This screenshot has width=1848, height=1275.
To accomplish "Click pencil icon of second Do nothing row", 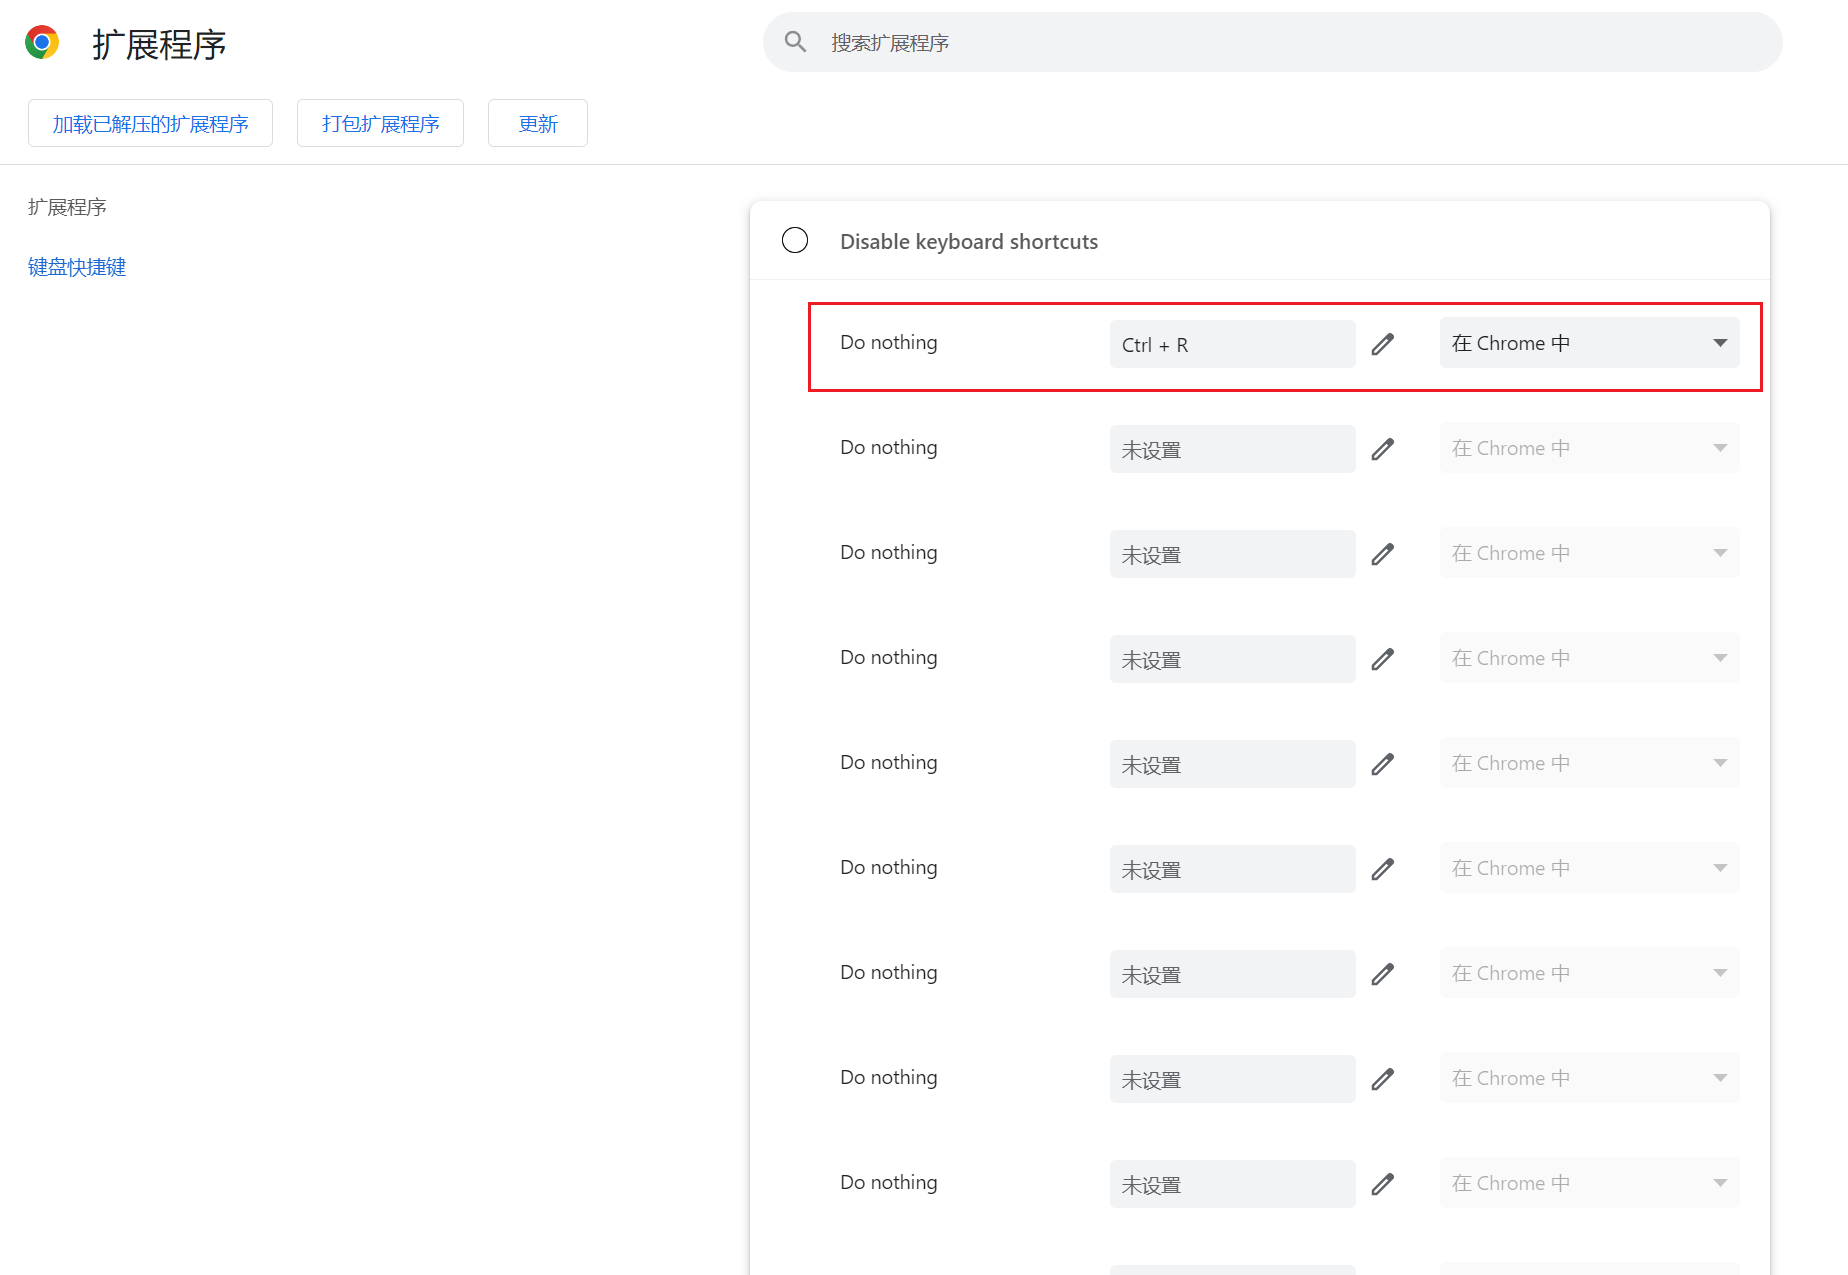I will [x=1382, y=449].
